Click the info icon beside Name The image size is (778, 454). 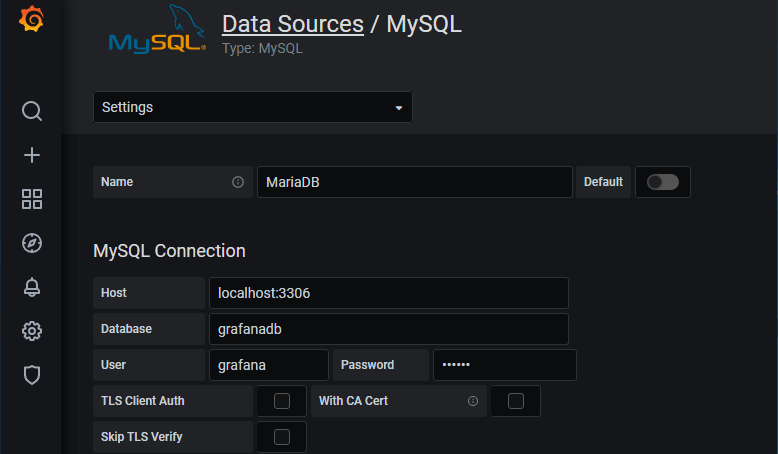tap(238, 182)
